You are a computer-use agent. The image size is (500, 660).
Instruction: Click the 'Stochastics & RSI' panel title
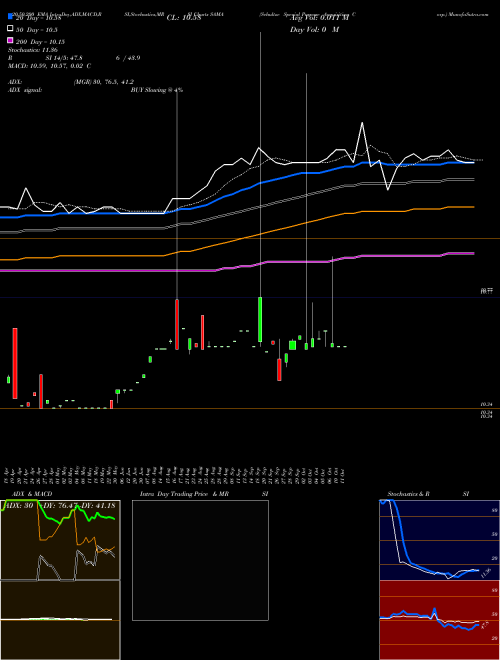(x=428, y=494)
